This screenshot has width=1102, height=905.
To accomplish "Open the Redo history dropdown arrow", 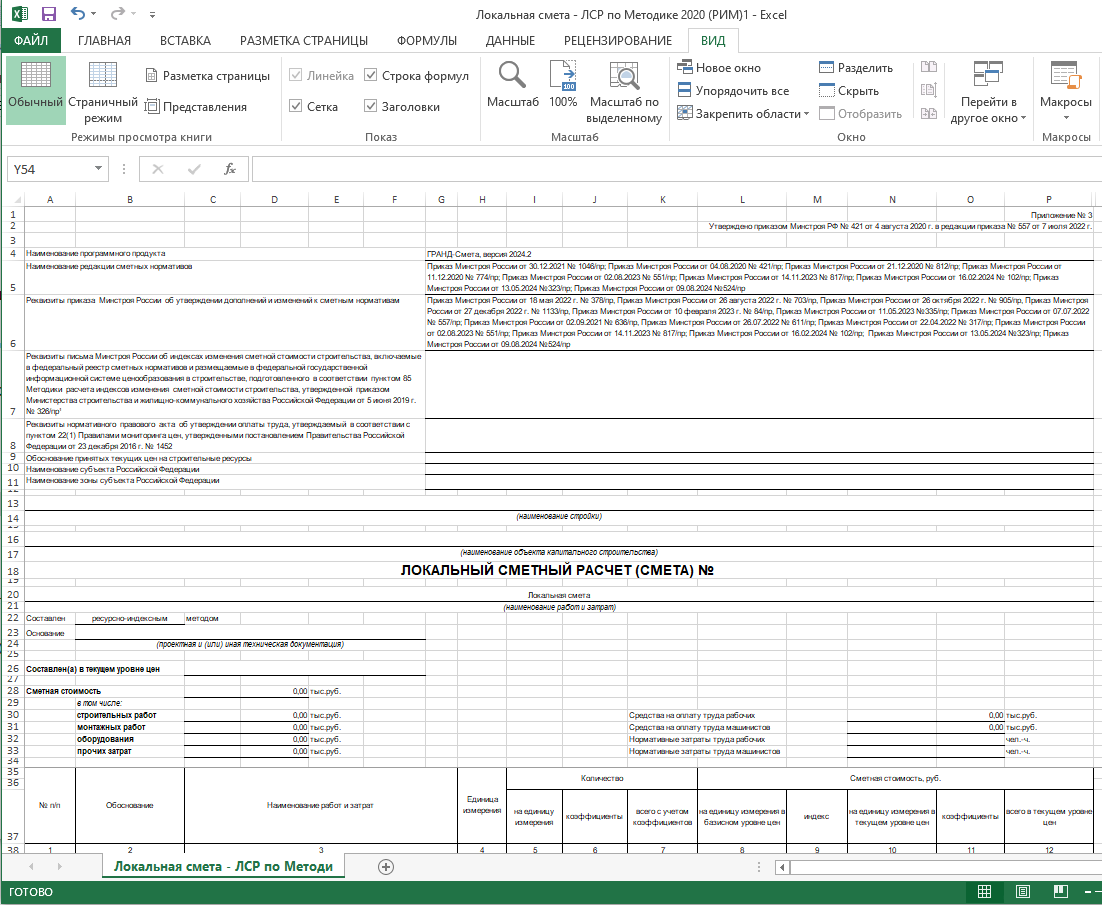I will [x=133, y=14].
